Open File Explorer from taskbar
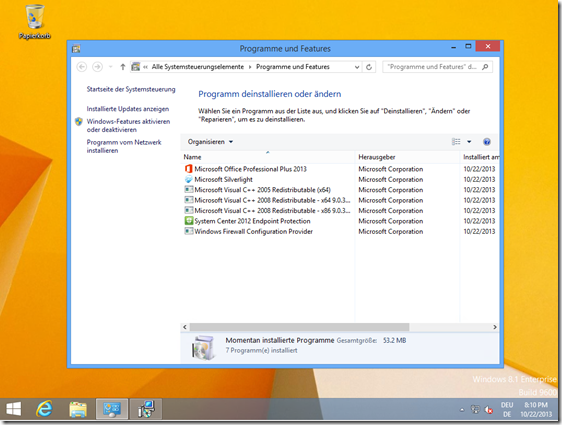Viewport: 562px width, 425px height. (78, 409)
